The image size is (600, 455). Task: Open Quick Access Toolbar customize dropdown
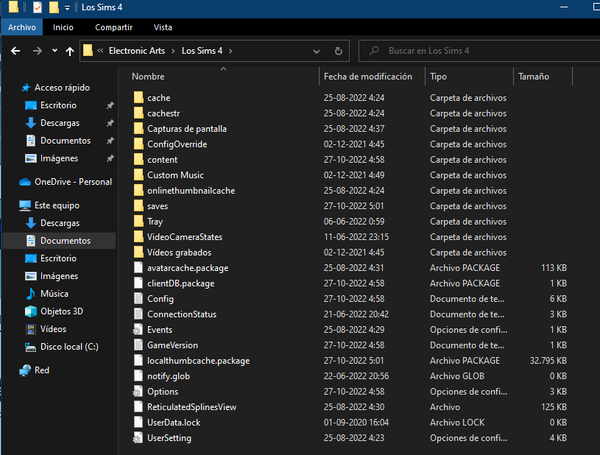[67, 8]
